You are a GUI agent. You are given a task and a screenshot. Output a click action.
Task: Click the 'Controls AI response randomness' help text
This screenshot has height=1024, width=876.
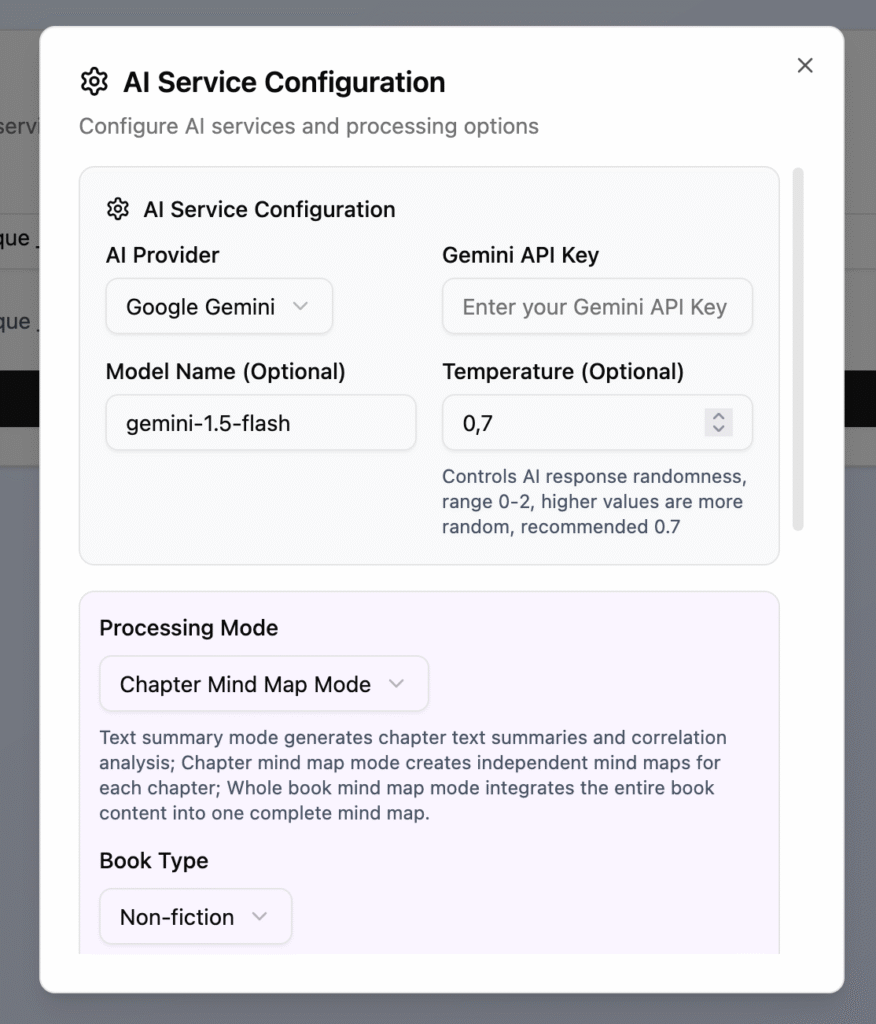click(594, 502)
